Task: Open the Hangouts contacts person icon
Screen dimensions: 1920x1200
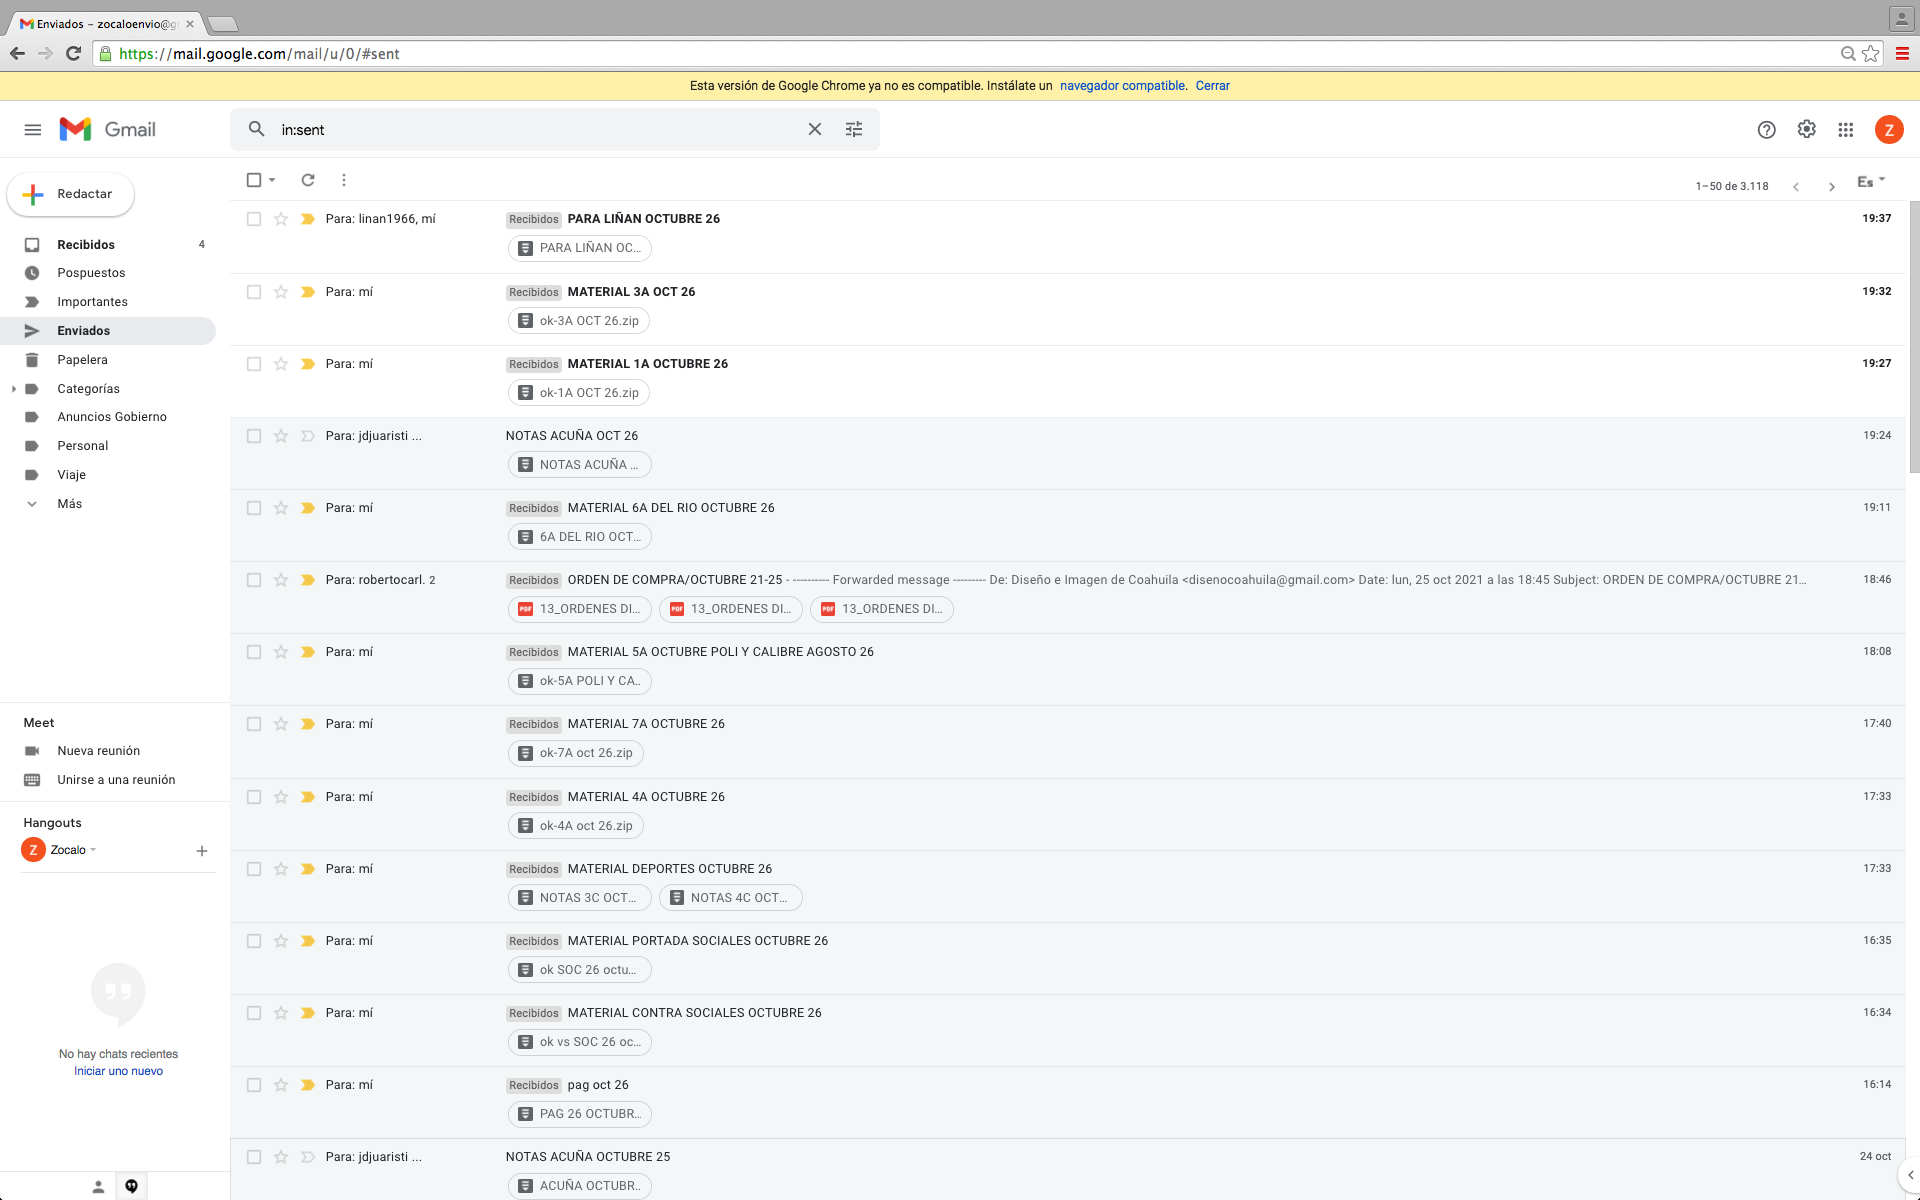Action: (98, 1187)
